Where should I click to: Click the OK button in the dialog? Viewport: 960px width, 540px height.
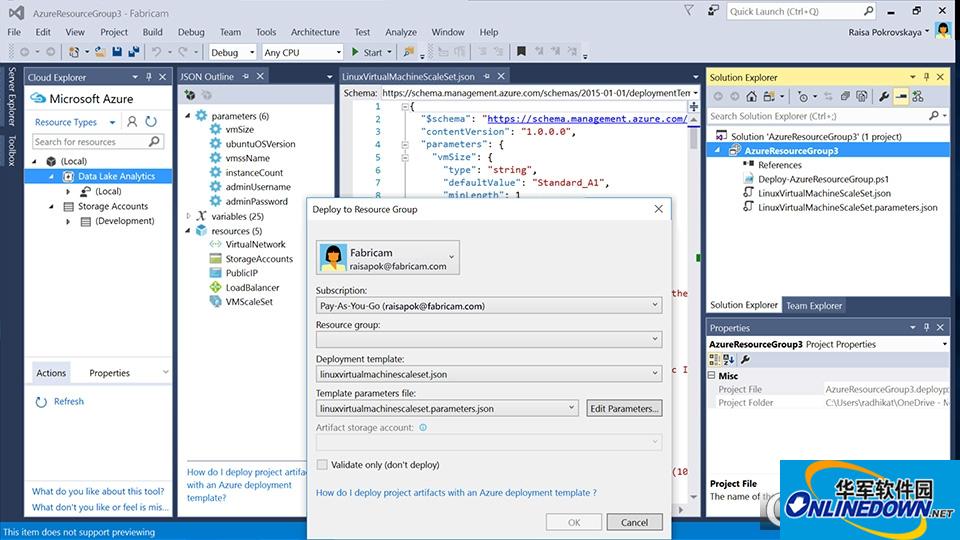coord(574,522)
